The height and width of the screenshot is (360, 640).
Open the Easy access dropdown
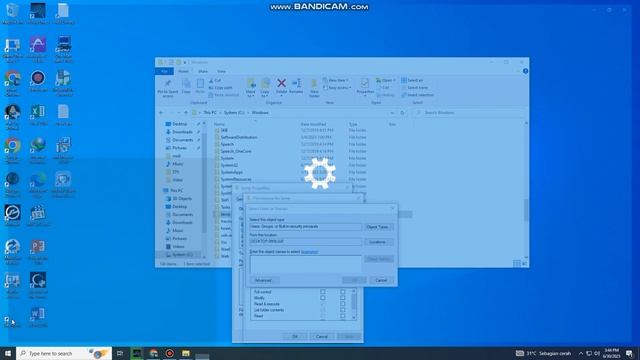337,88
